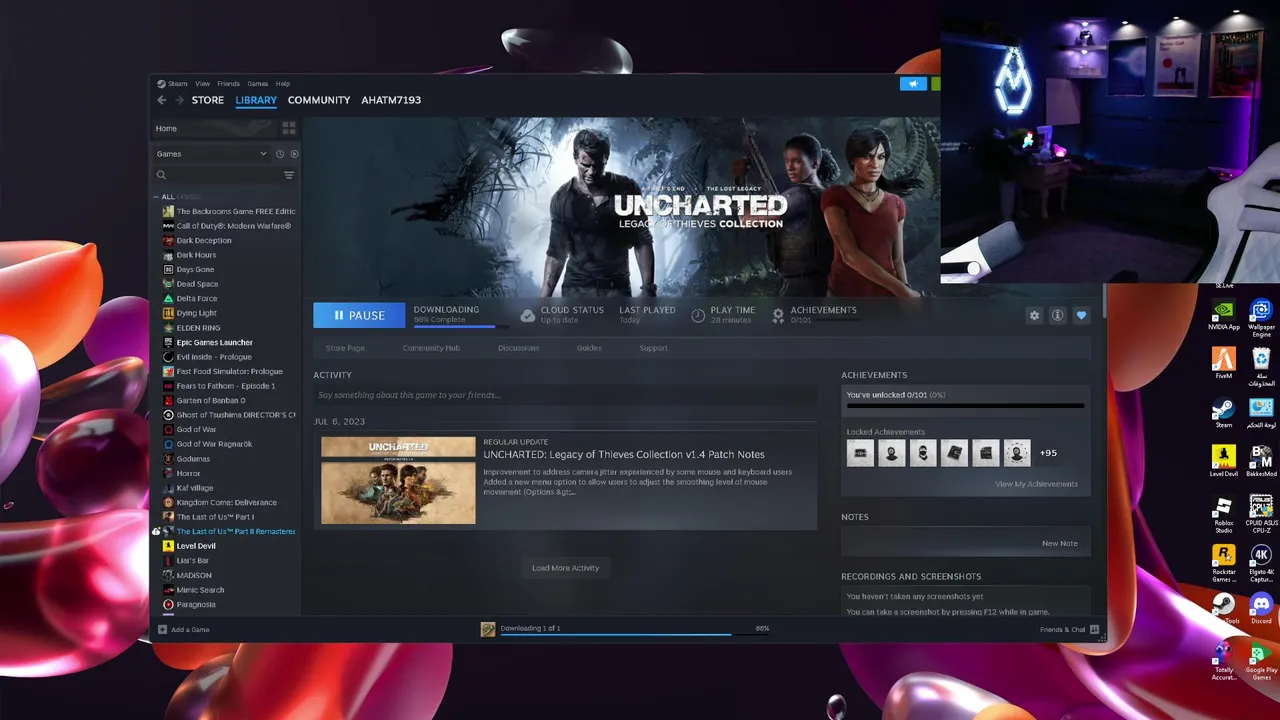Switch to the STORE tab
The height and width of the screenshot is (720, 1280).
coord(207,100)
